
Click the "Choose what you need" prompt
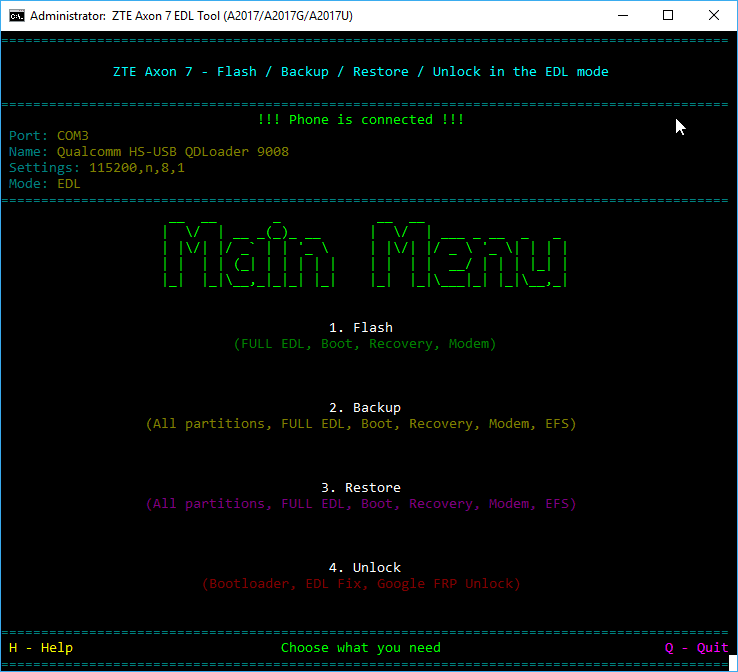[361, 648]
